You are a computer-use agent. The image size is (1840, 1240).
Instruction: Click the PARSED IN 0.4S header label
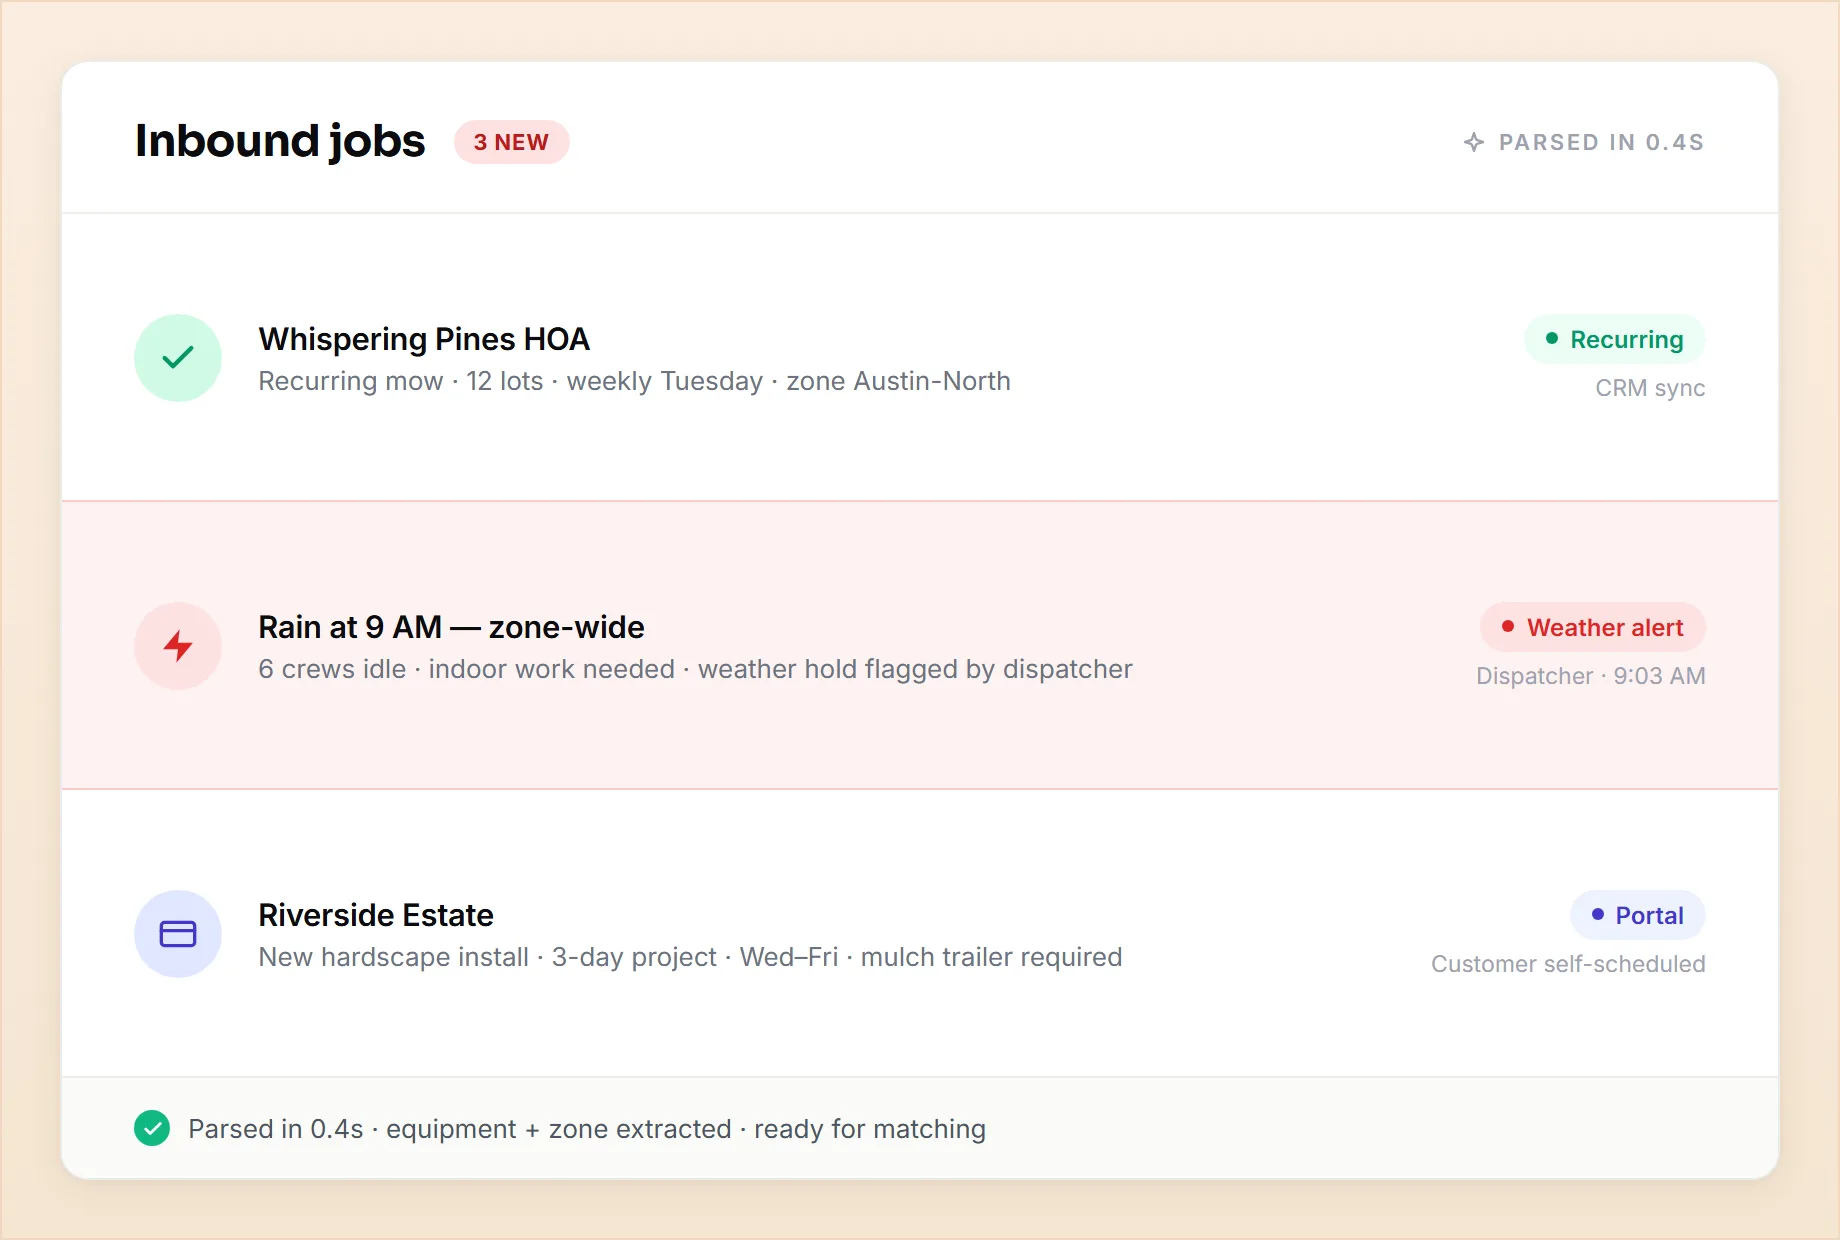coord(1601,142)
